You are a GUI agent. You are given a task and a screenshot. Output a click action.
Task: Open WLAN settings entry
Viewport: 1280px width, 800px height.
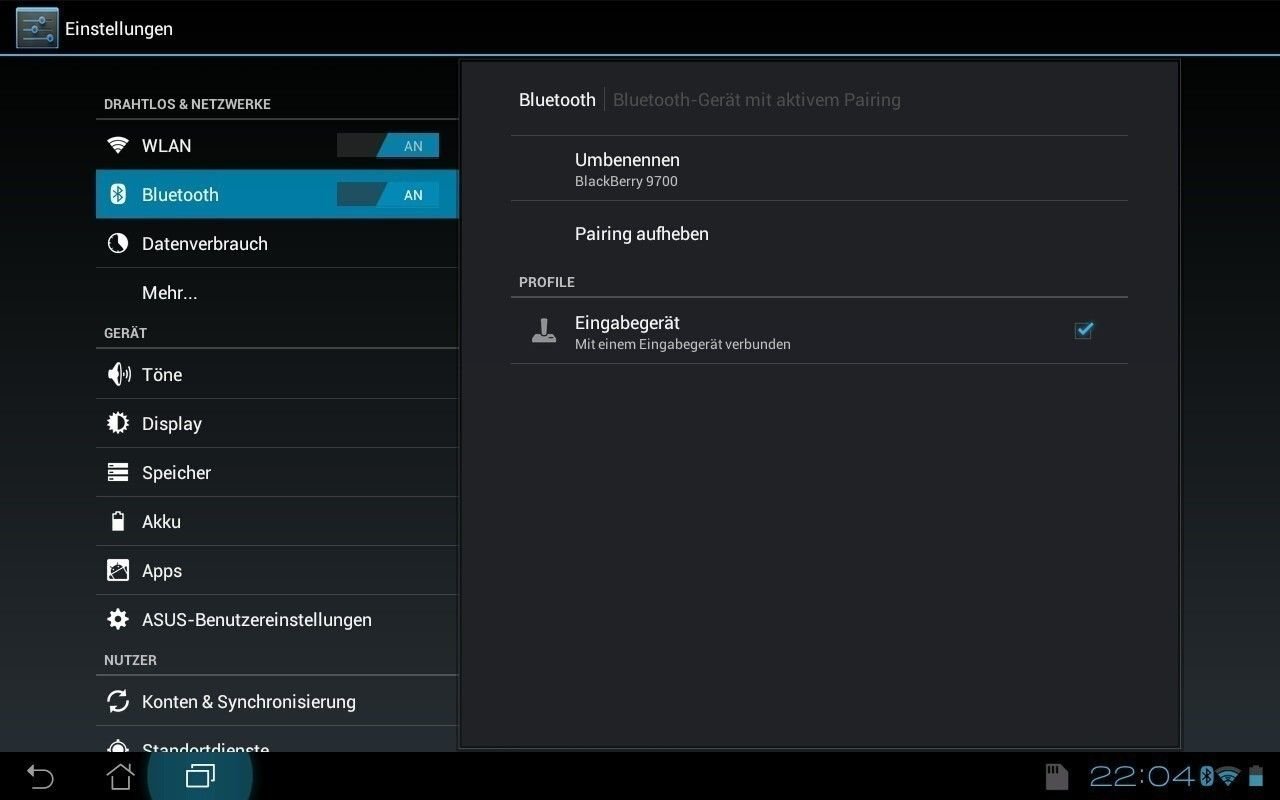(x=277, y=145)
